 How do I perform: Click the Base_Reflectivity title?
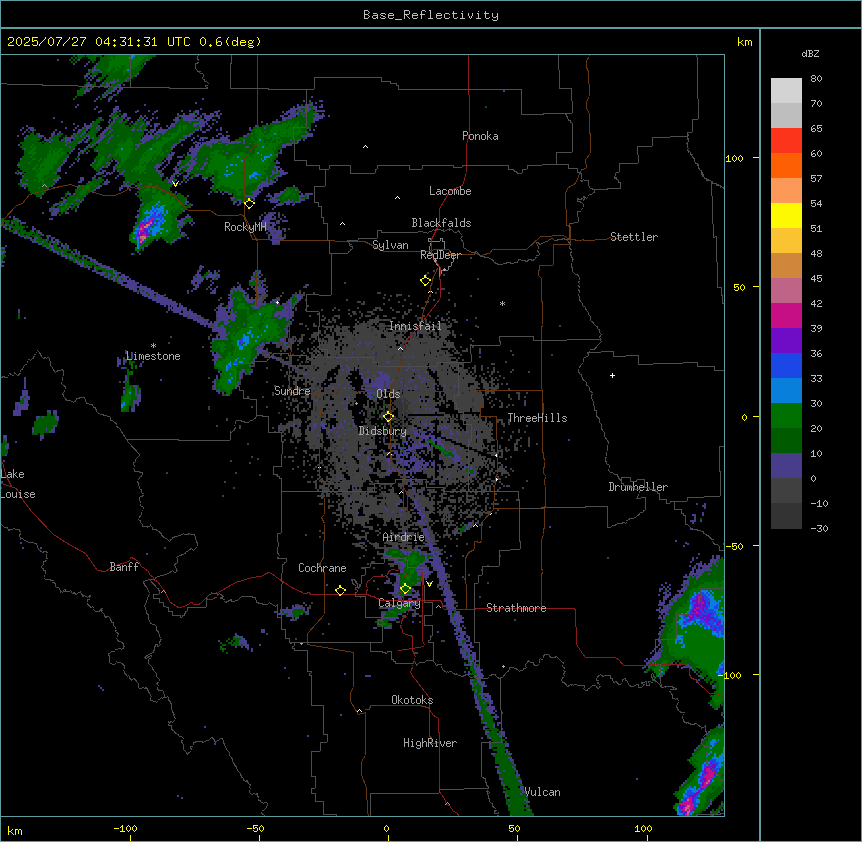point(431,15)
